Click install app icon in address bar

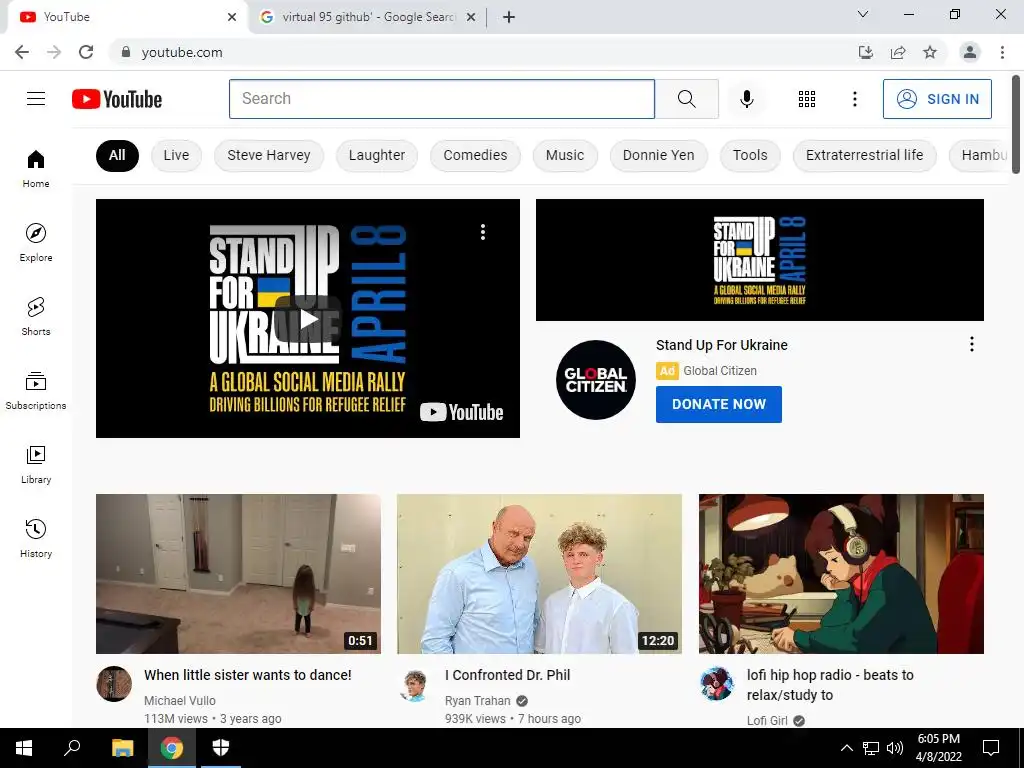(x=865, y=52)
